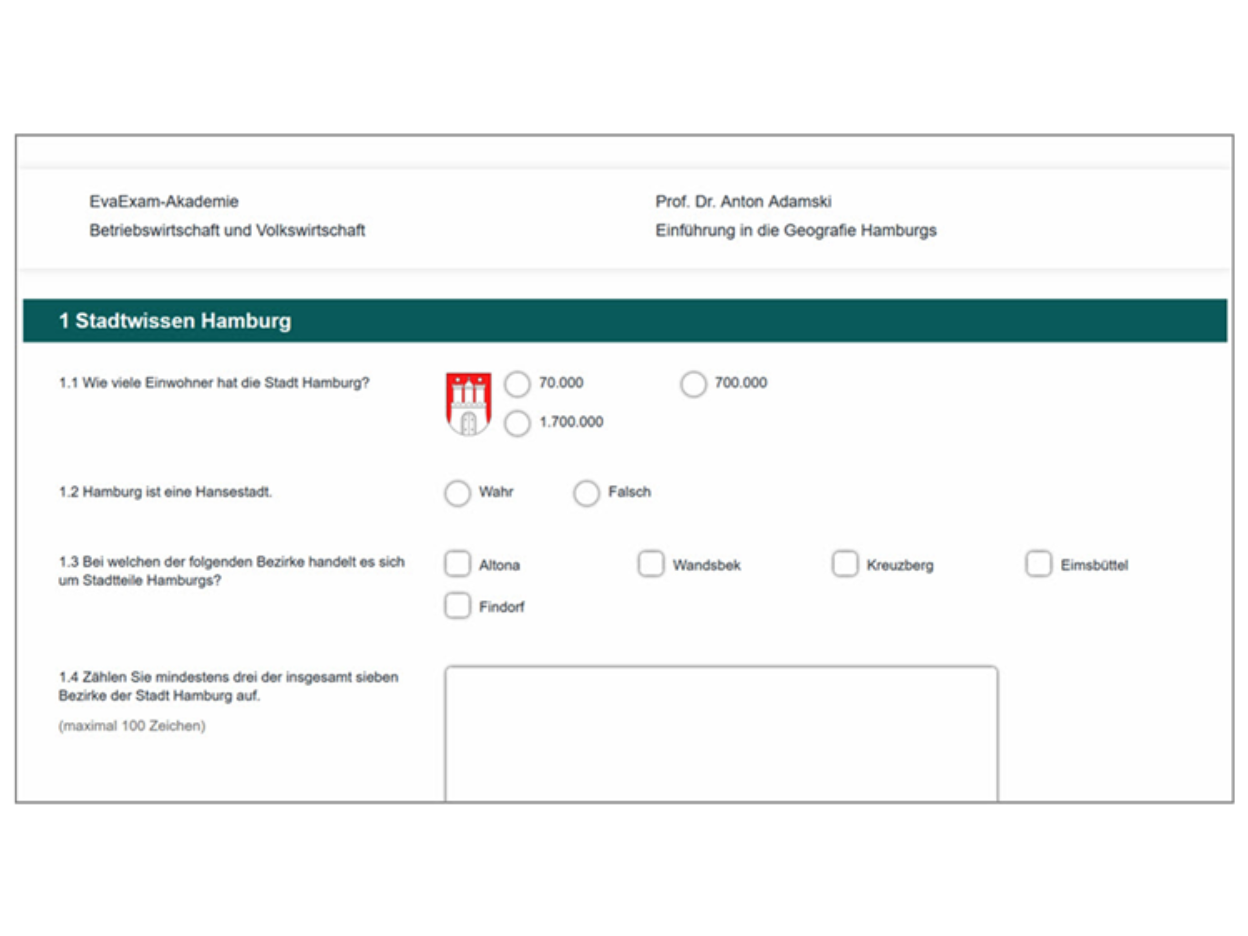This screenshot has width=1248, height=936.
Task: Click the Betriebswirtschaft und Volkswirtschaft text
Action: (x=227, y=231)
